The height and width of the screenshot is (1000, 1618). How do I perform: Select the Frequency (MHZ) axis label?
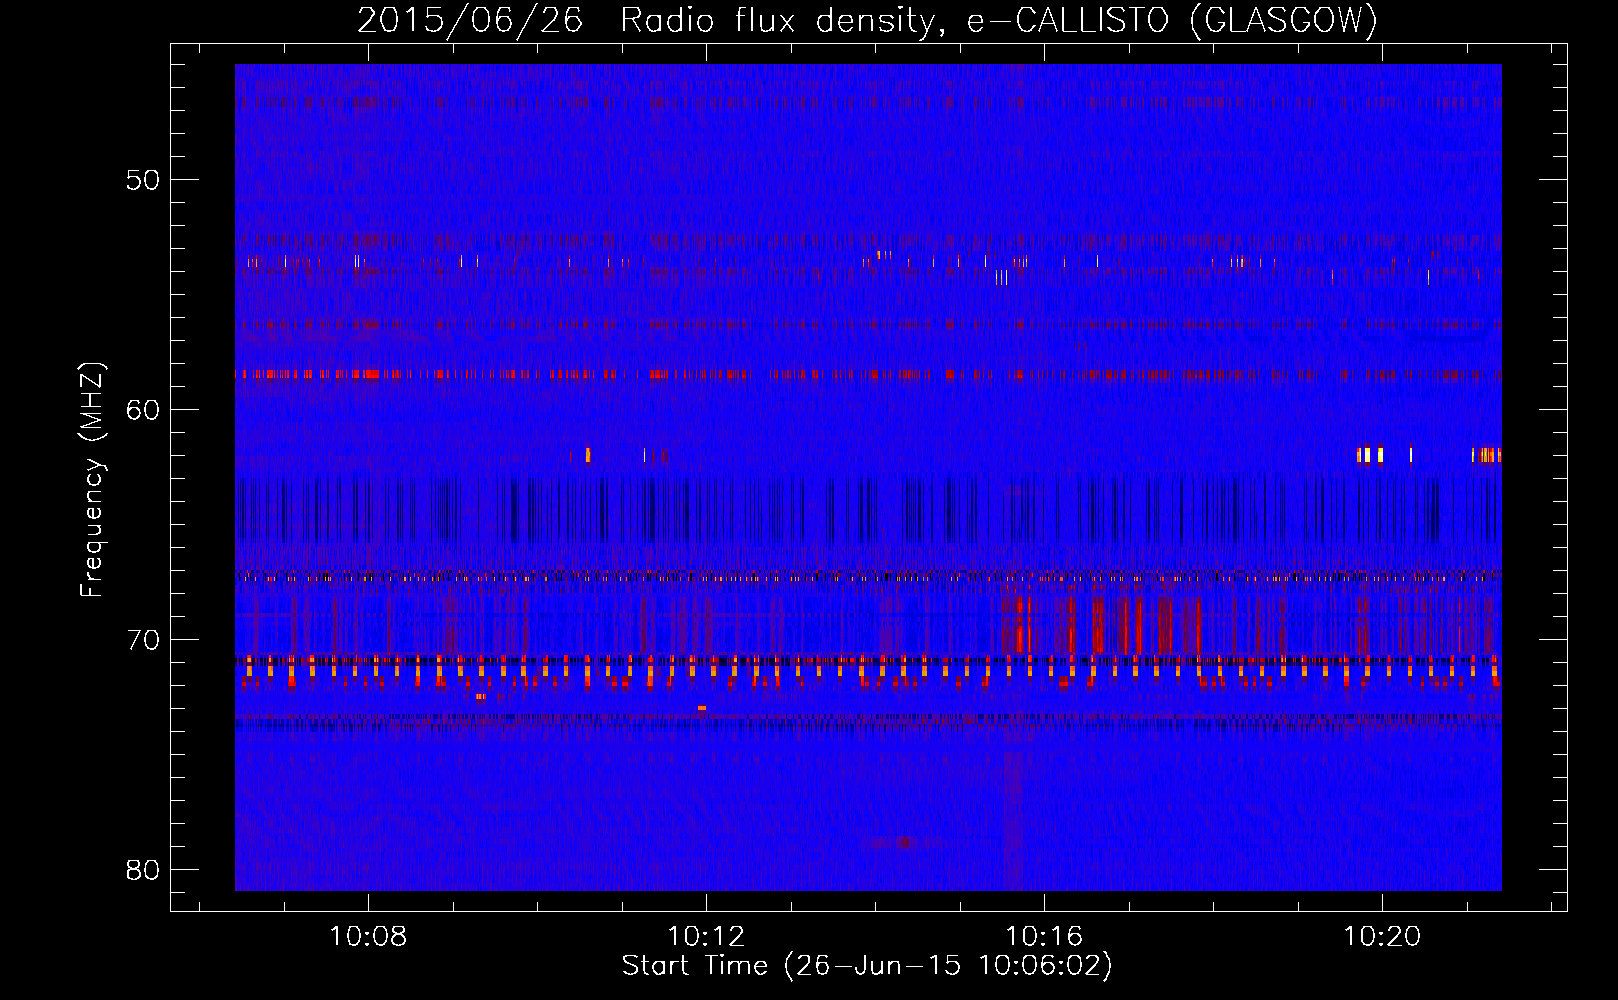92,480
